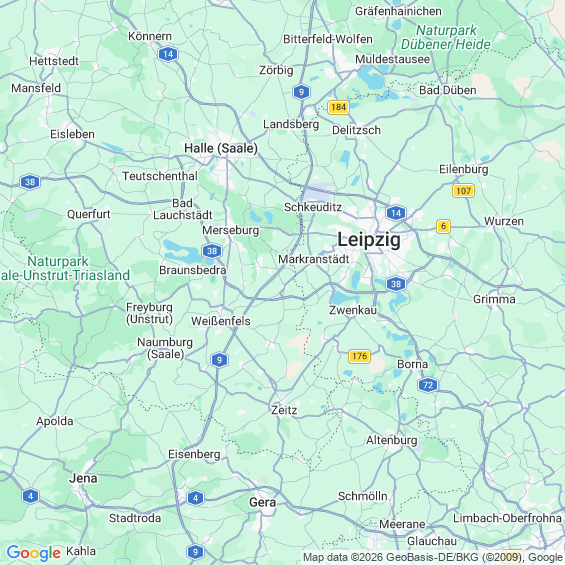Select the Halle (Saale) city label

221,148
